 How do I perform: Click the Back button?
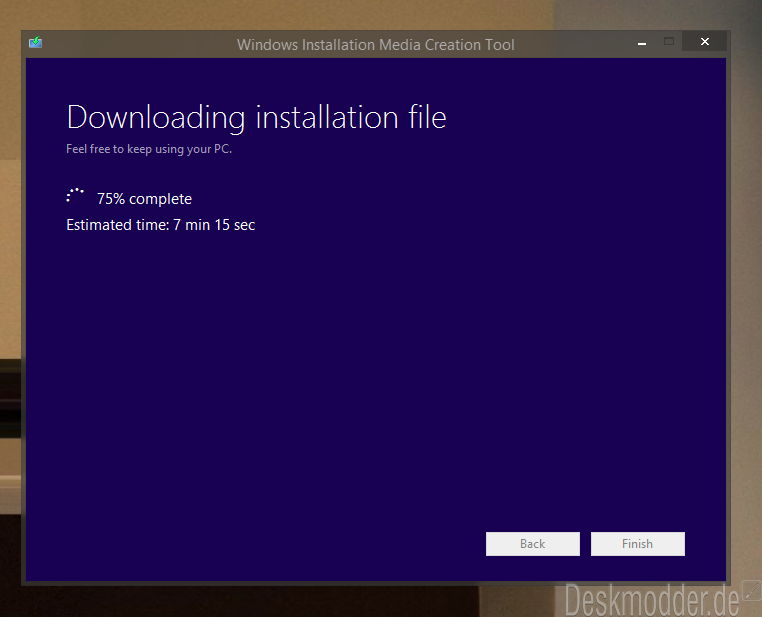coord(533,544)
